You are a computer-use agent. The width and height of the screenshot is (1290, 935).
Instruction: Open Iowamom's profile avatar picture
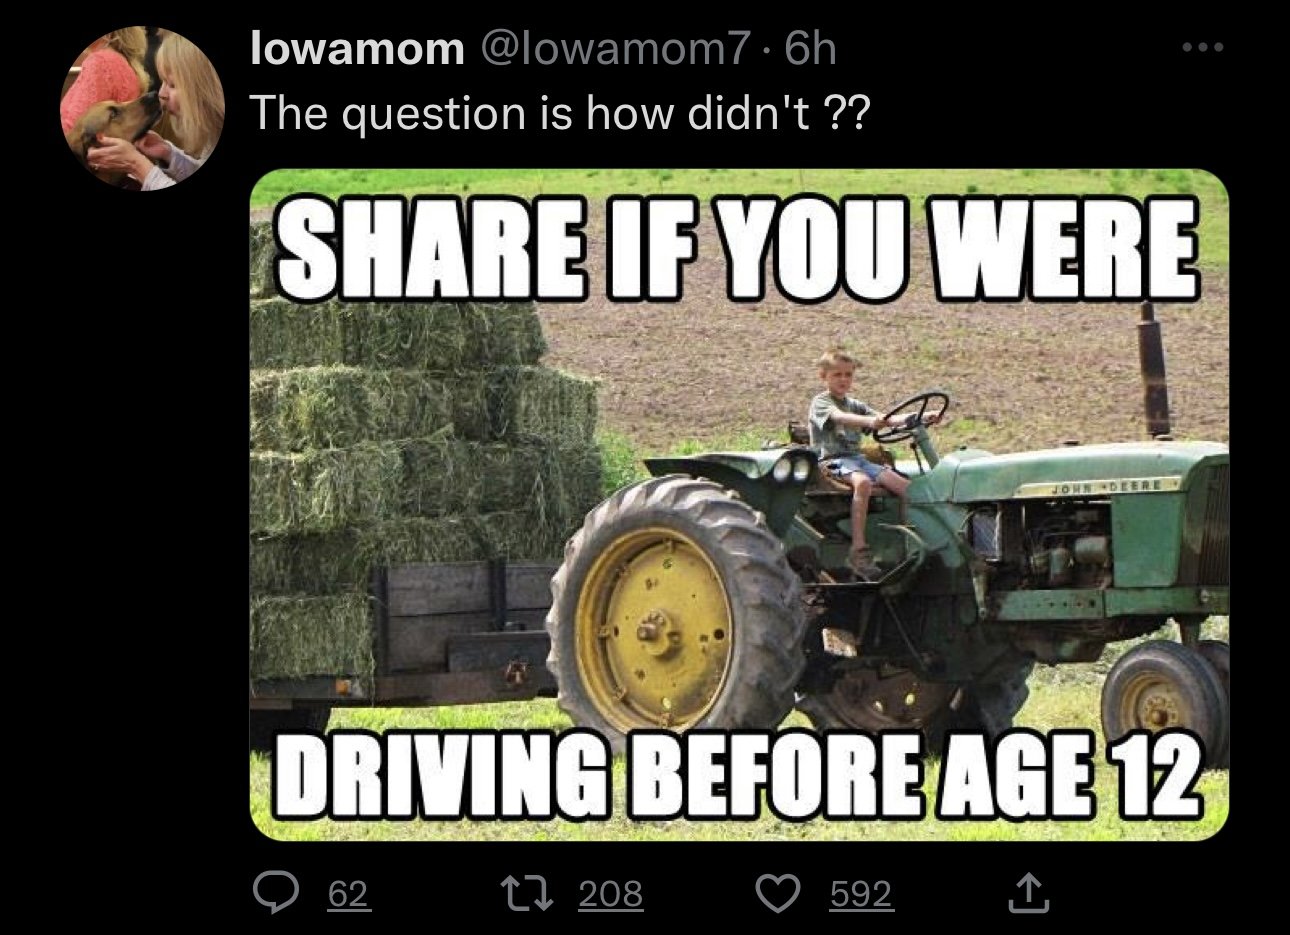(142, 108)
